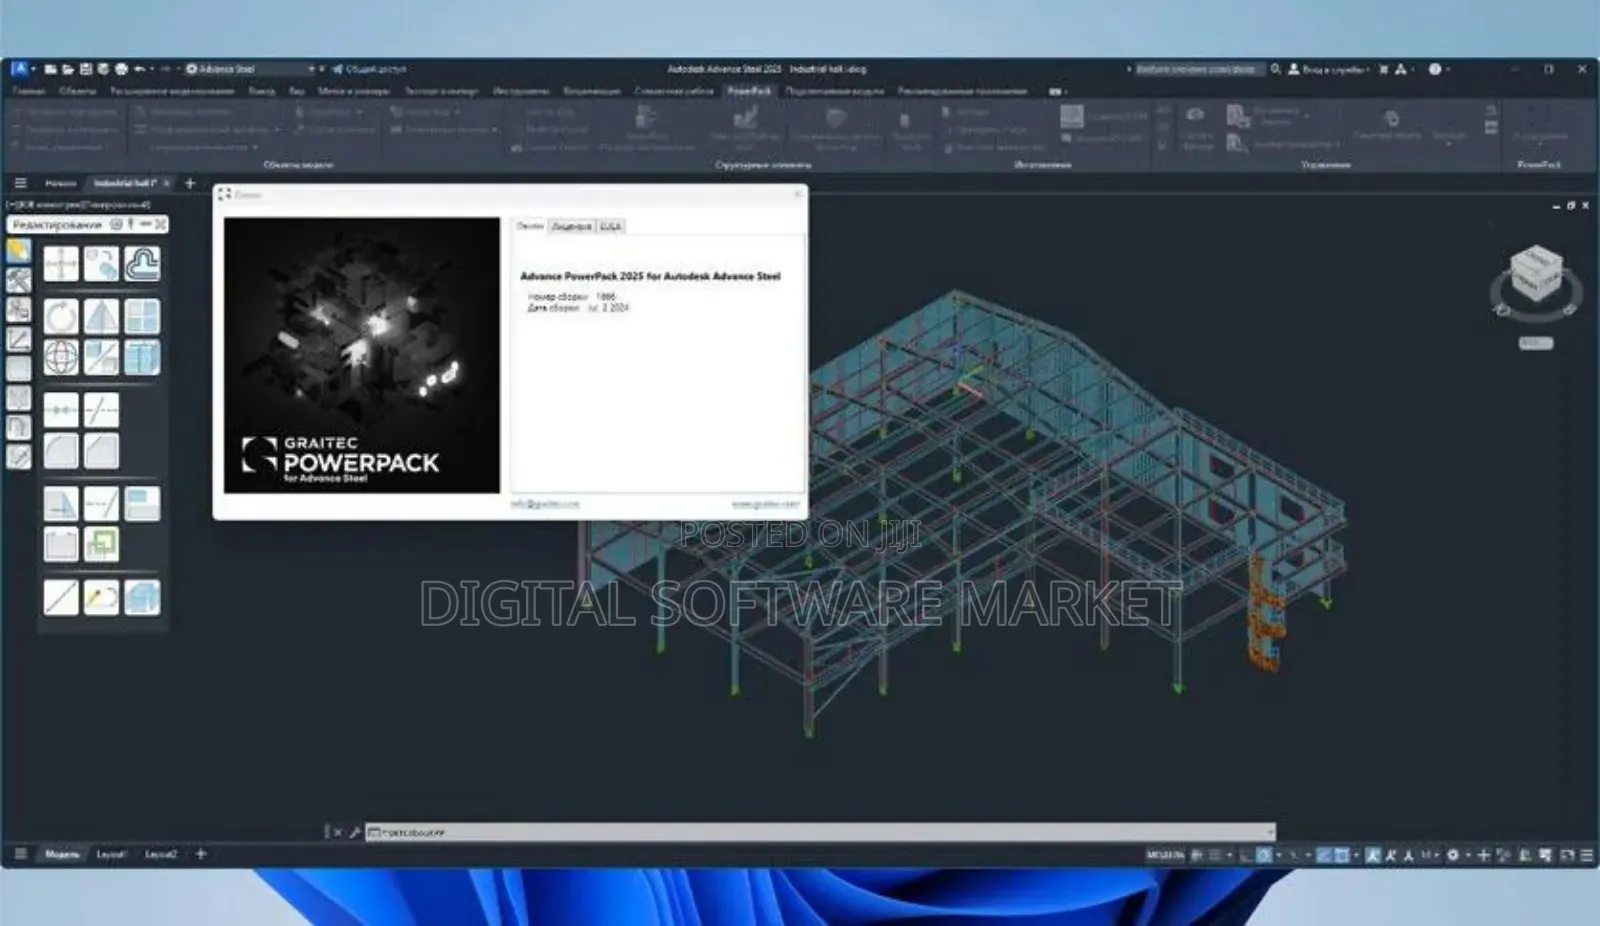Screen dimensions: 1600x926
Task: Switch to the Метки и размеры ribbon tab
Action: [353, 91]
